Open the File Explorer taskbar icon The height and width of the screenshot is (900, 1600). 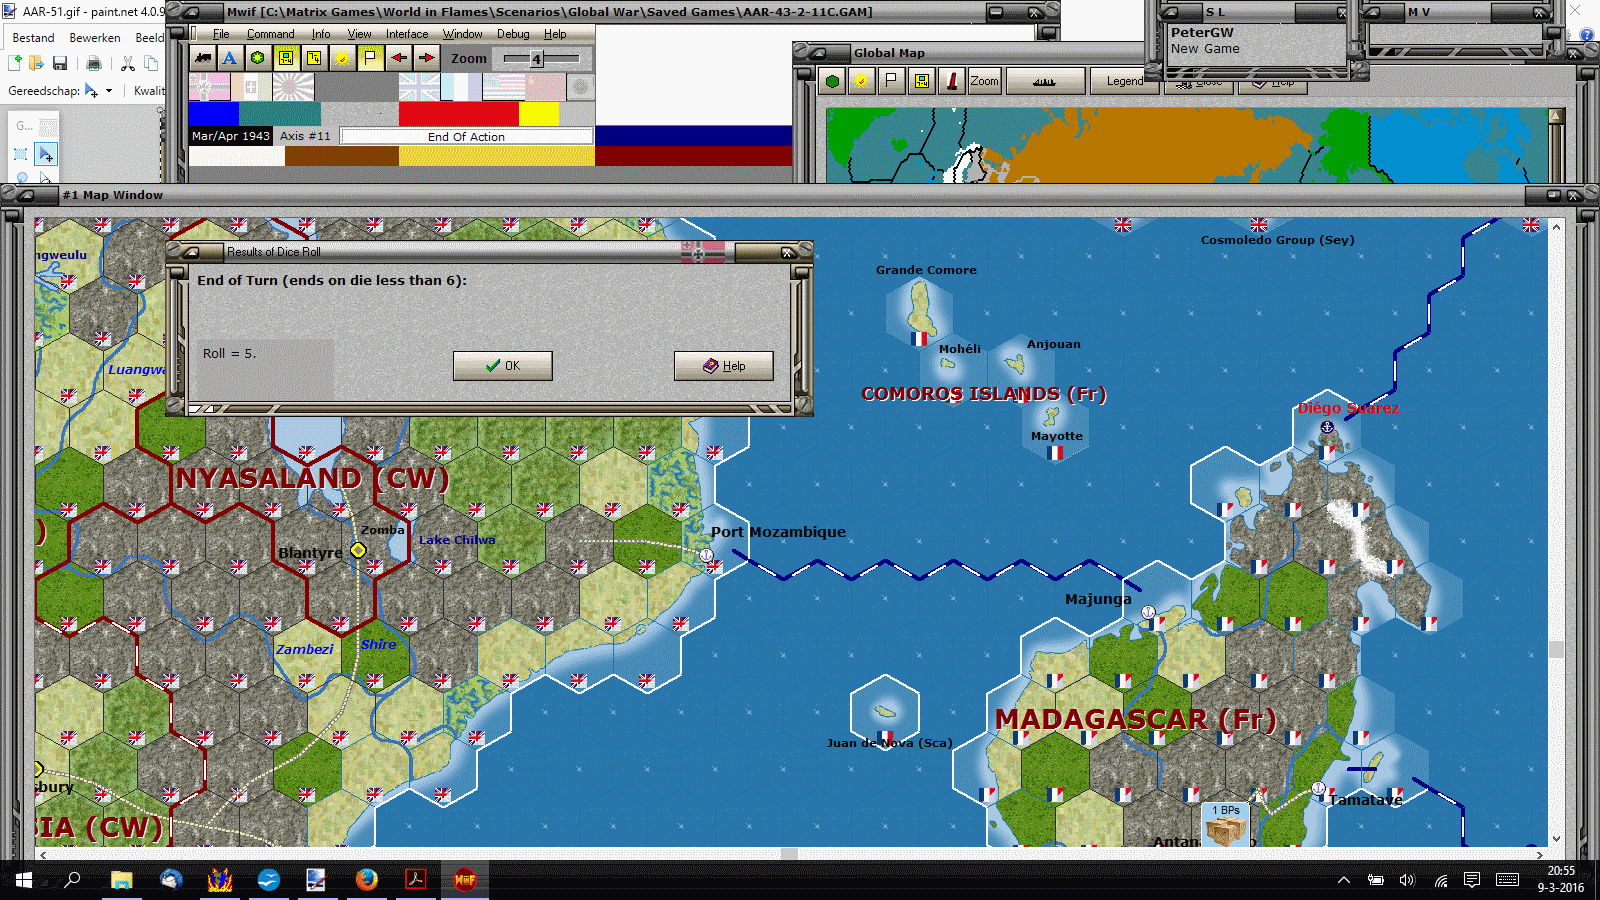click(121, 880)
